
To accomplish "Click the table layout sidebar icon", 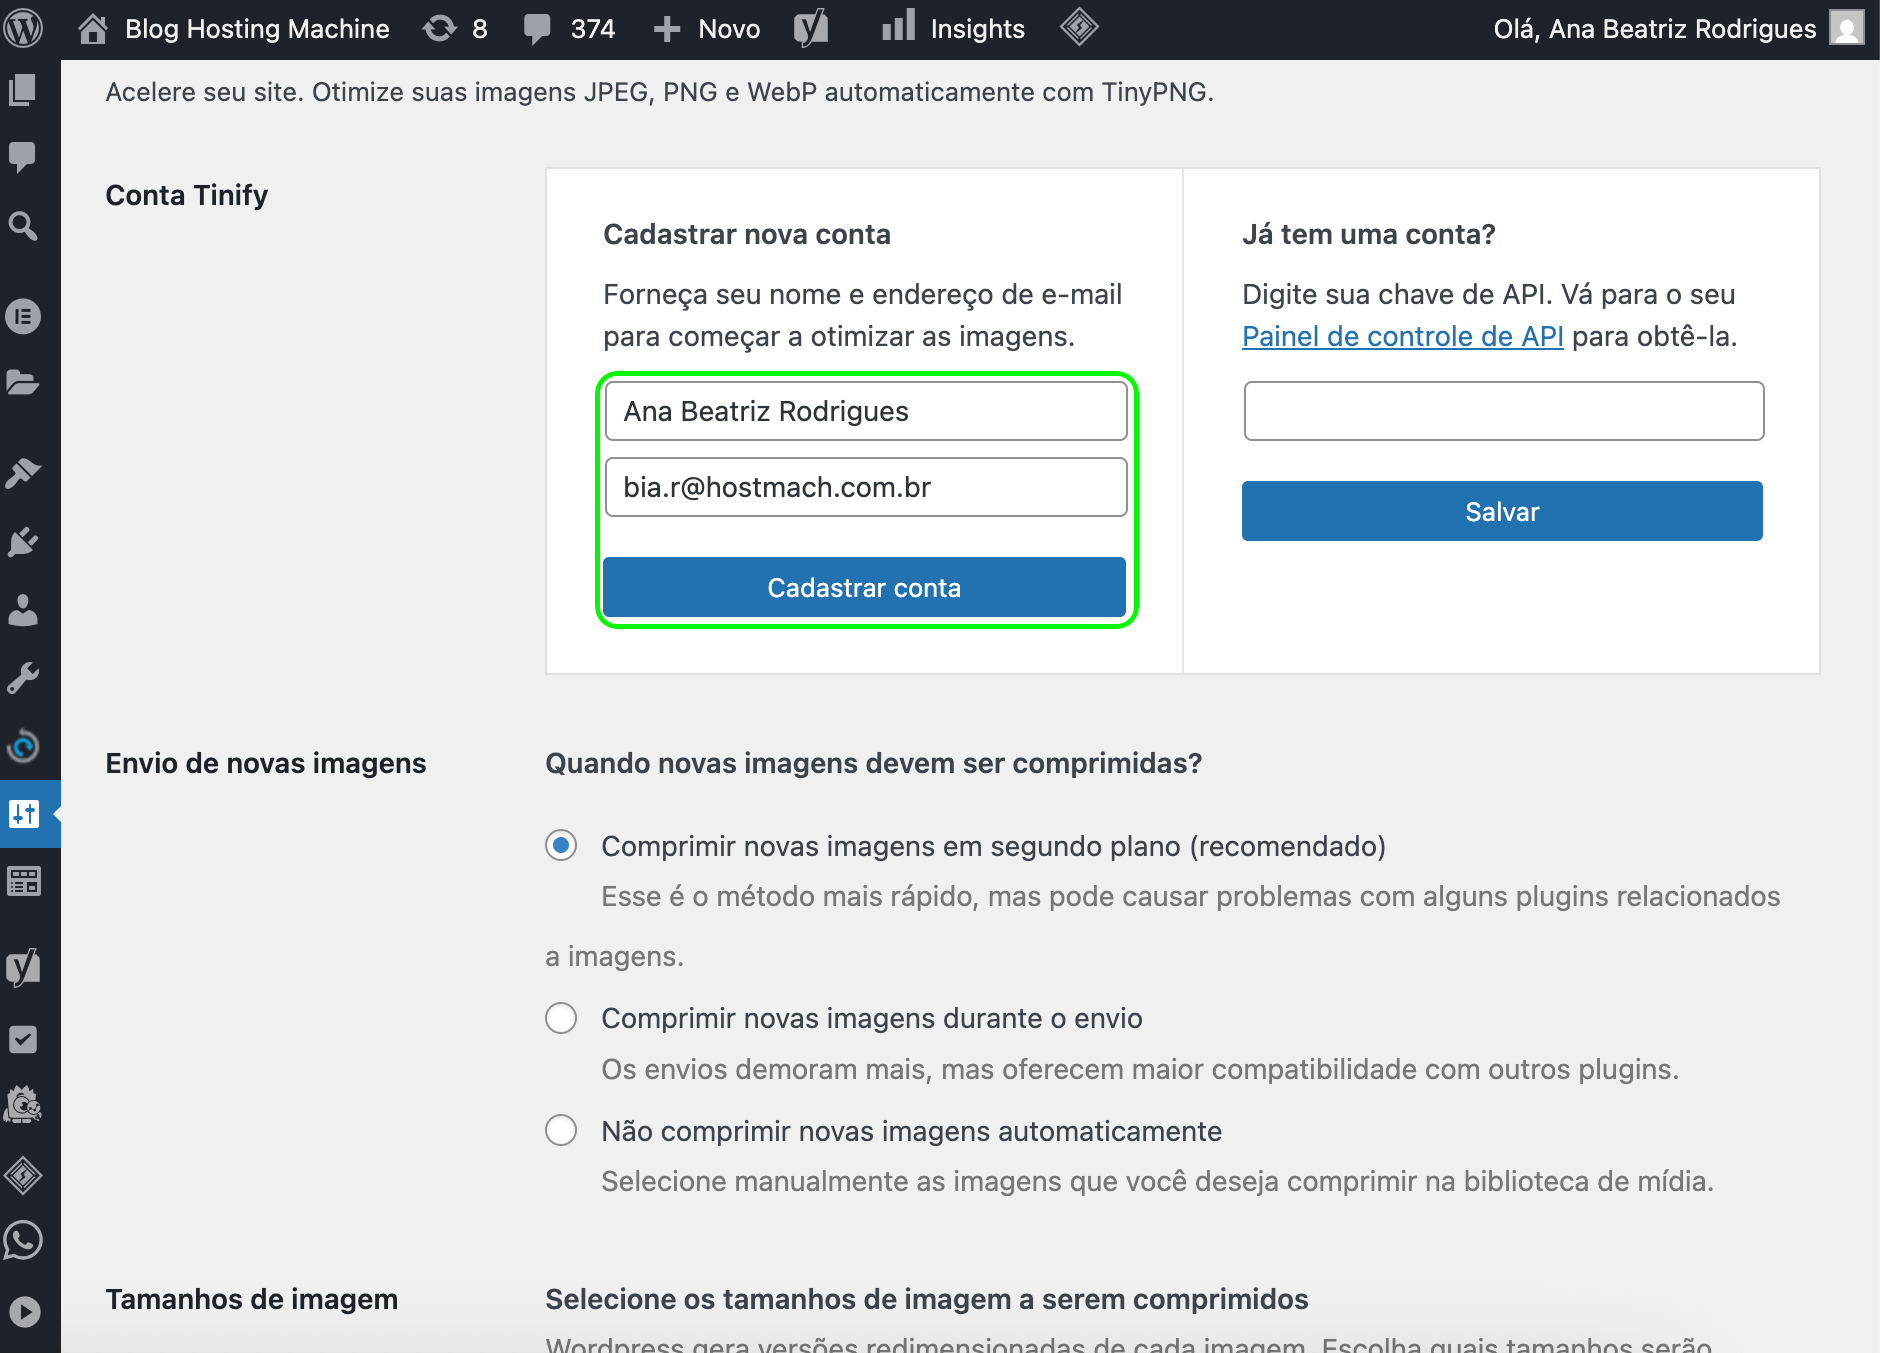I will 24,882.
